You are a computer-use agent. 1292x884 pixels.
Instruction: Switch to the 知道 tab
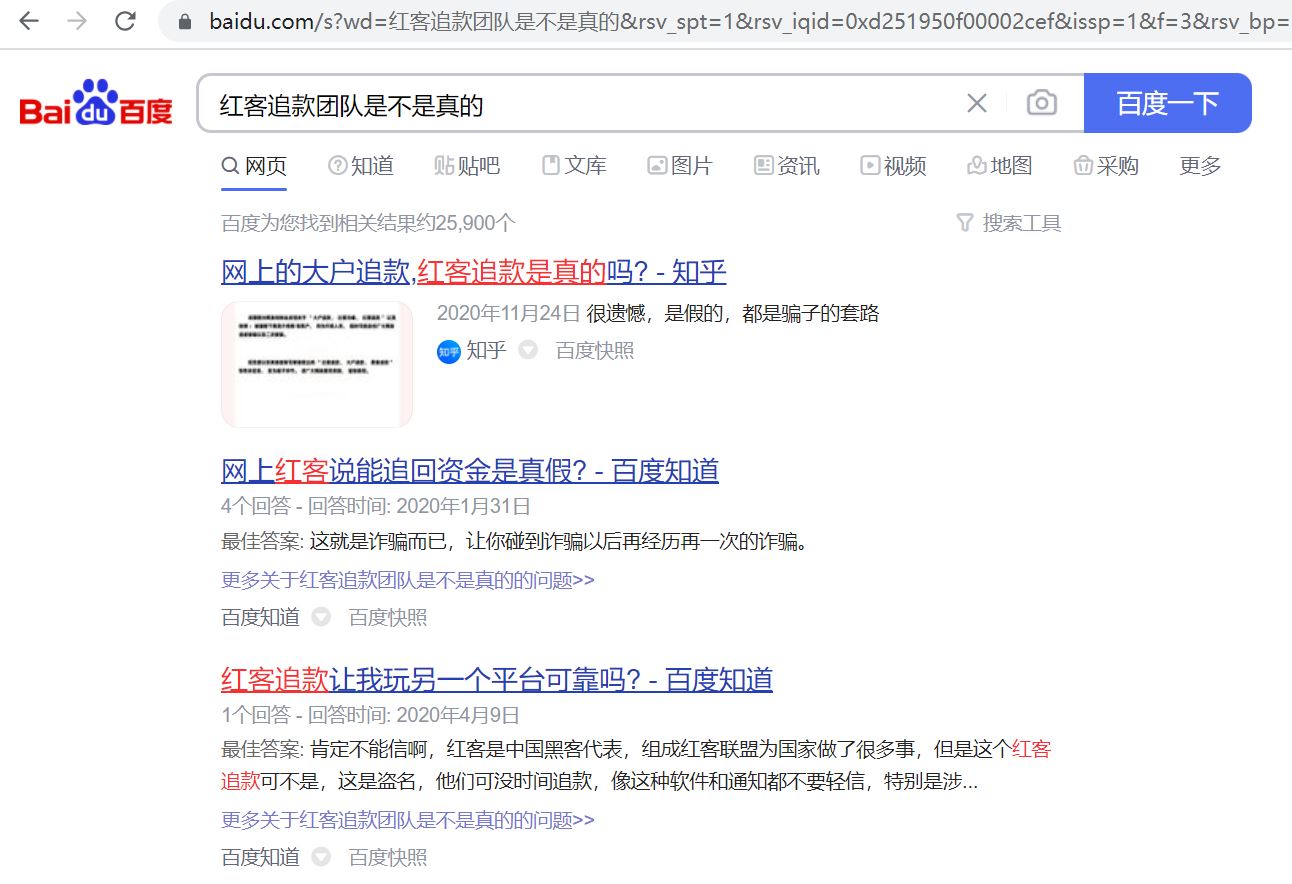[x=361, y=166]
